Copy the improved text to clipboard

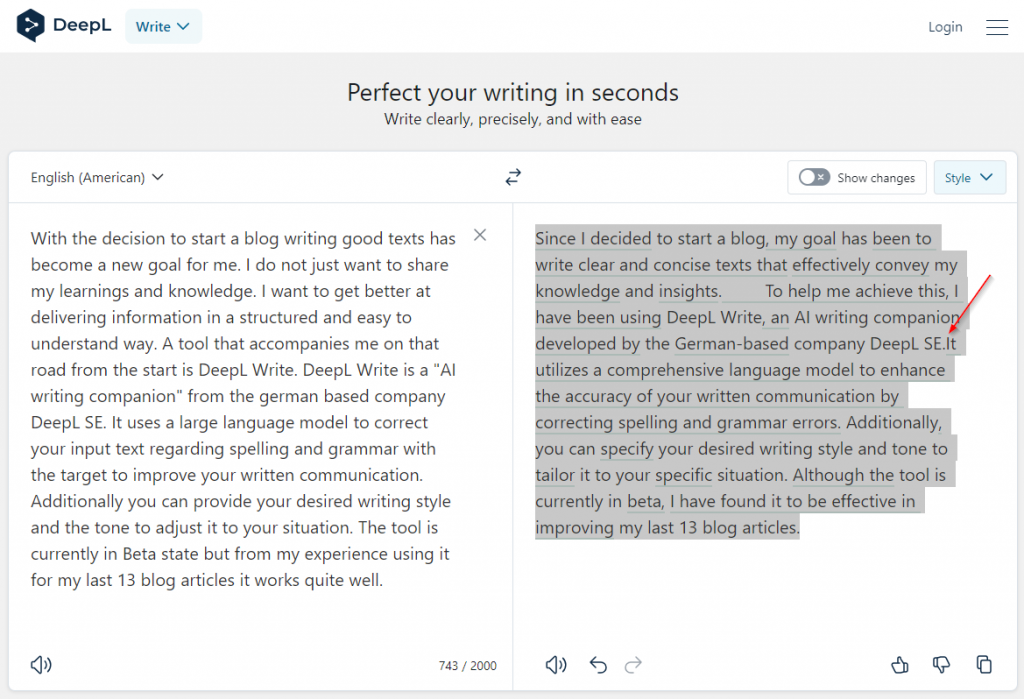[x=984, y=665]
